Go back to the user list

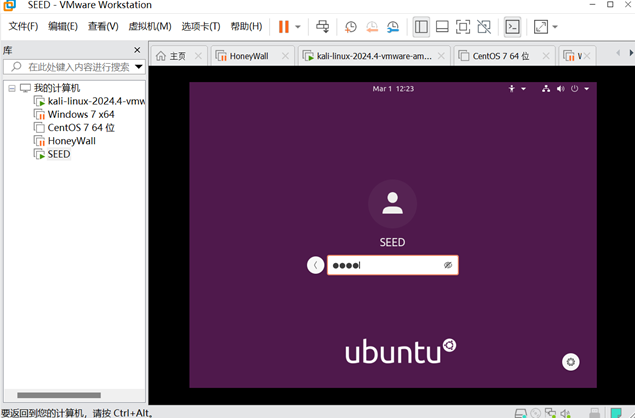click(315, 265)
